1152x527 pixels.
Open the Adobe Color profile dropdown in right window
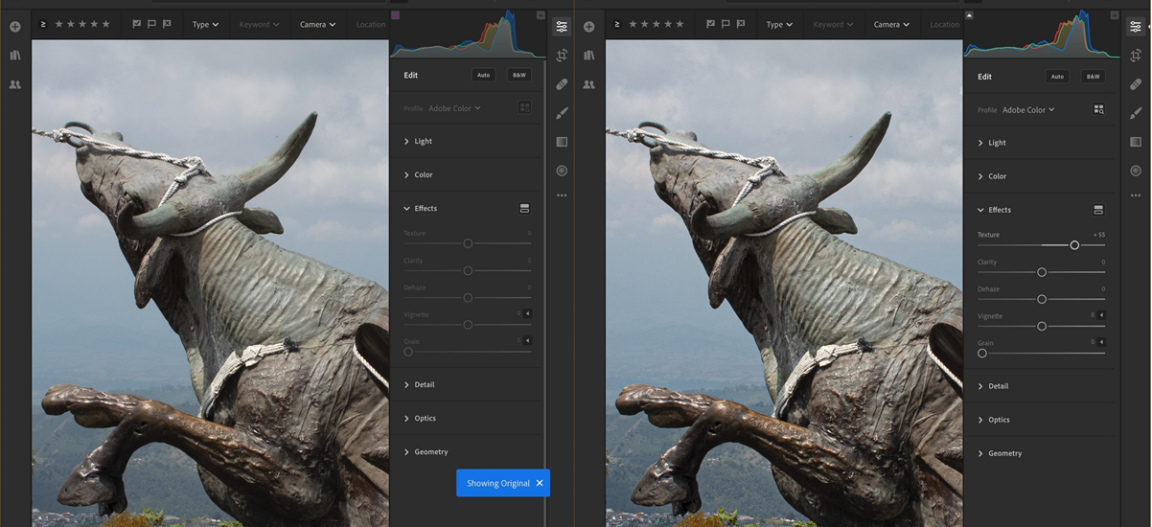(1028, 110)
